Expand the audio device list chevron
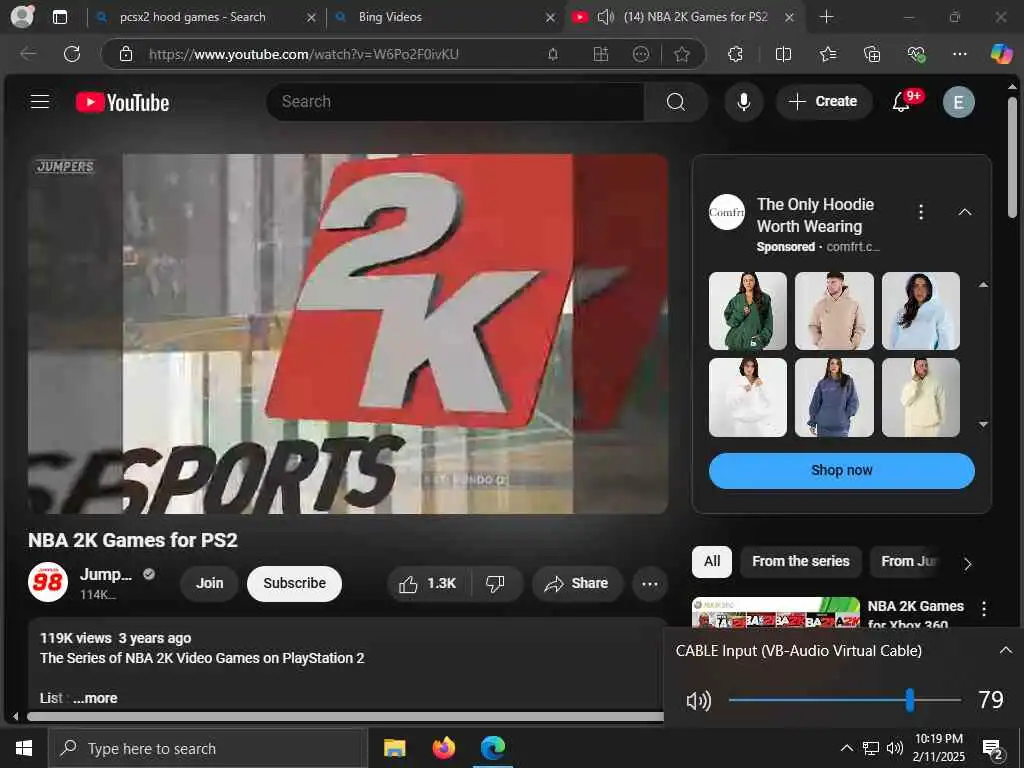 click(1005, 650)
